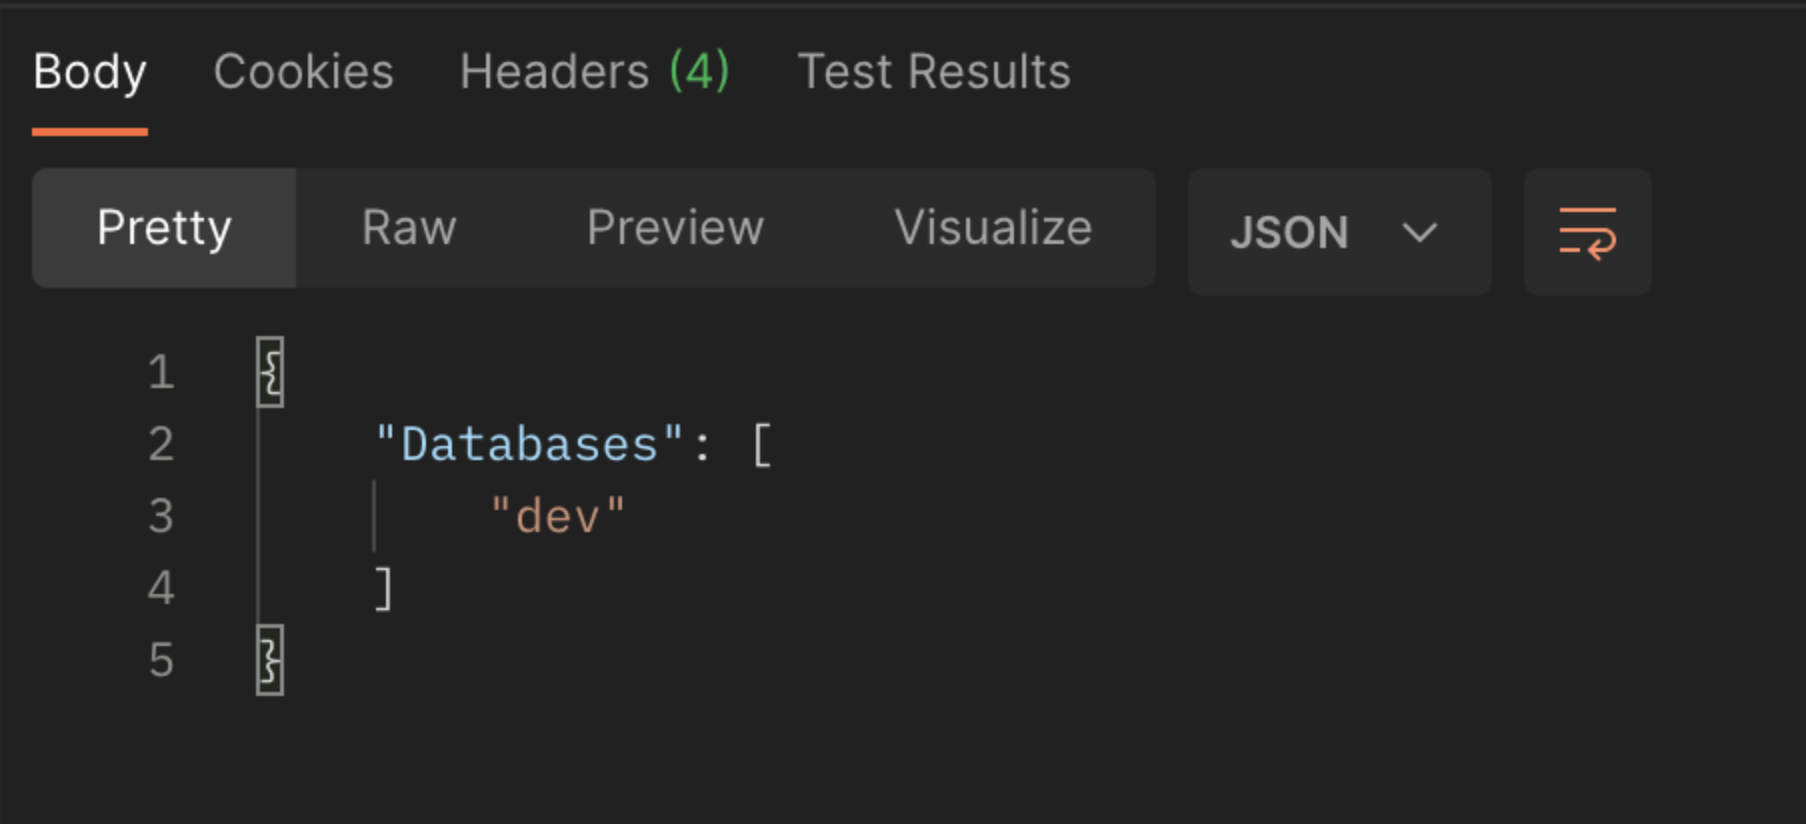Open the Cookies tab
Viewport: 1806px width, 824px height.
tap(303, 72)
